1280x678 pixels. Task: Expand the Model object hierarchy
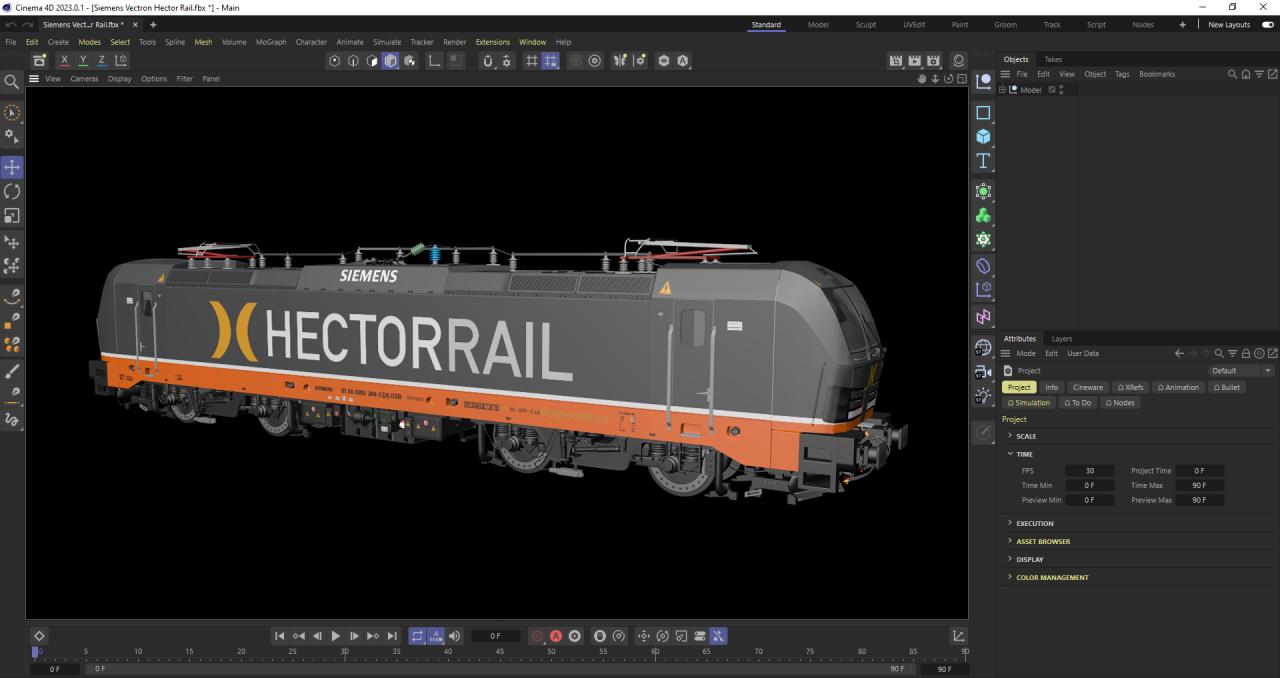[1002, 90]
